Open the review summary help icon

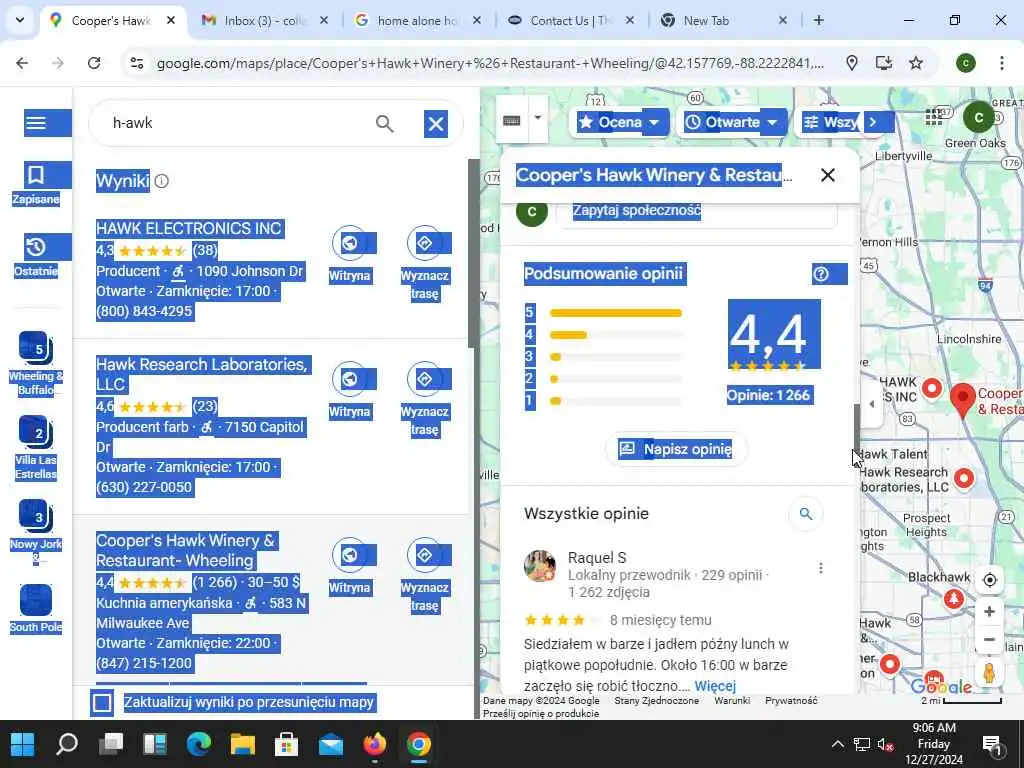tap(822, 274)
